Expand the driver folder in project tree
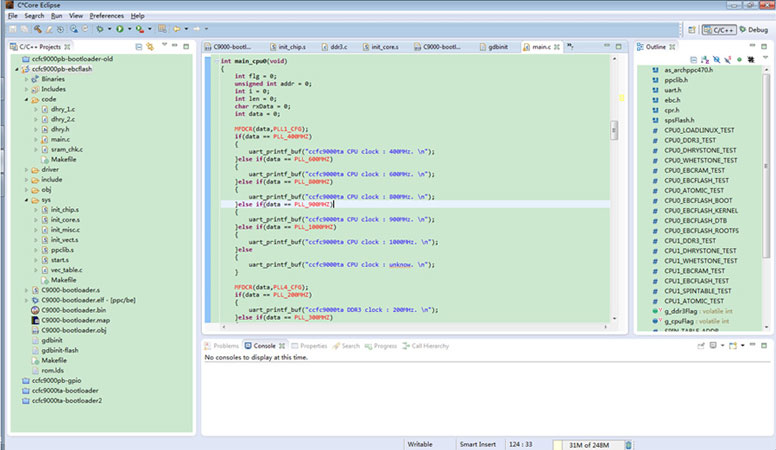Viewport: 776px width, 450px height. coord(27,170)
